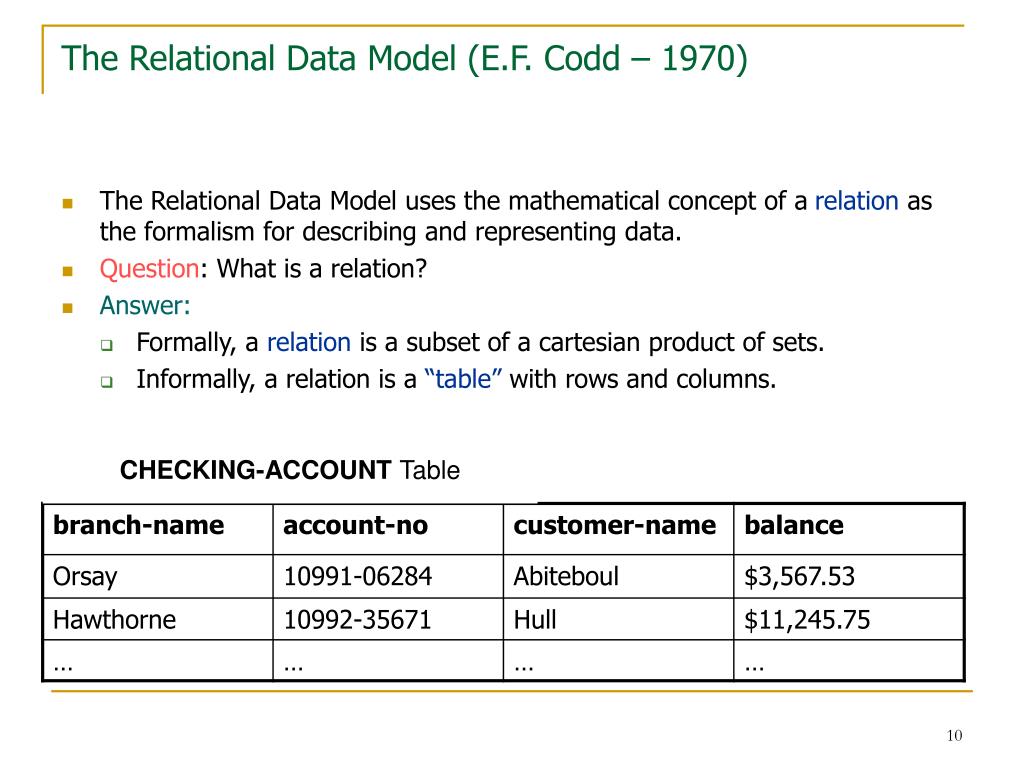Click the $3,567.53 balance cell

848,577
